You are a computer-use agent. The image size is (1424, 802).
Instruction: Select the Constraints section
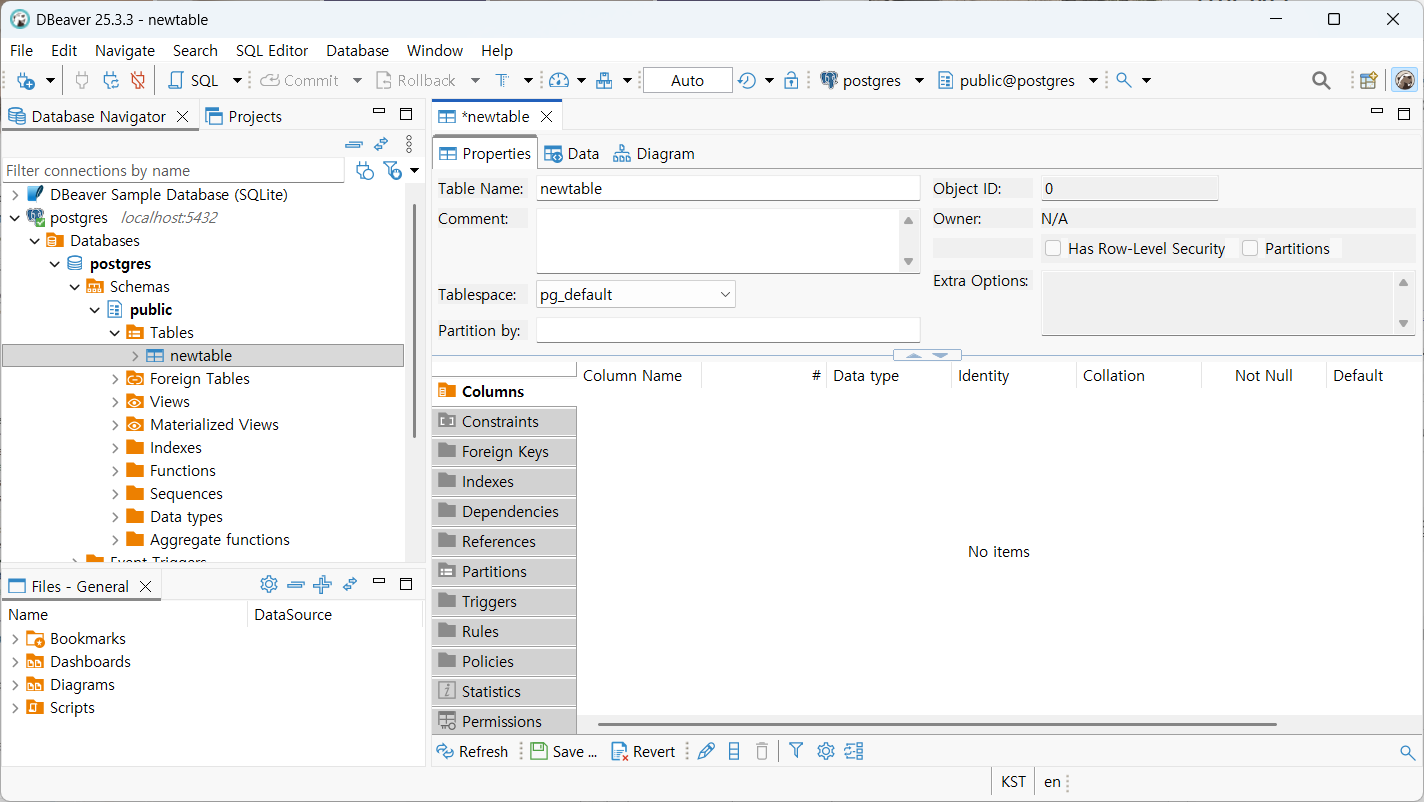pos(504,421)
